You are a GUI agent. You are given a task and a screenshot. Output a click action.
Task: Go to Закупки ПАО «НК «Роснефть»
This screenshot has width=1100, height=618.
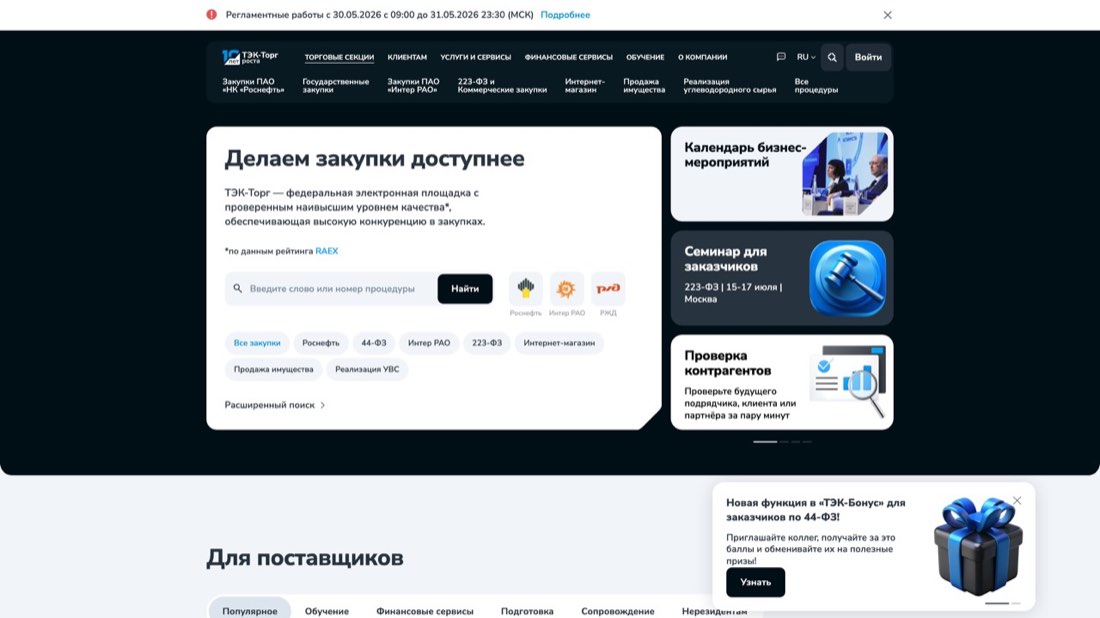[253, 86]
